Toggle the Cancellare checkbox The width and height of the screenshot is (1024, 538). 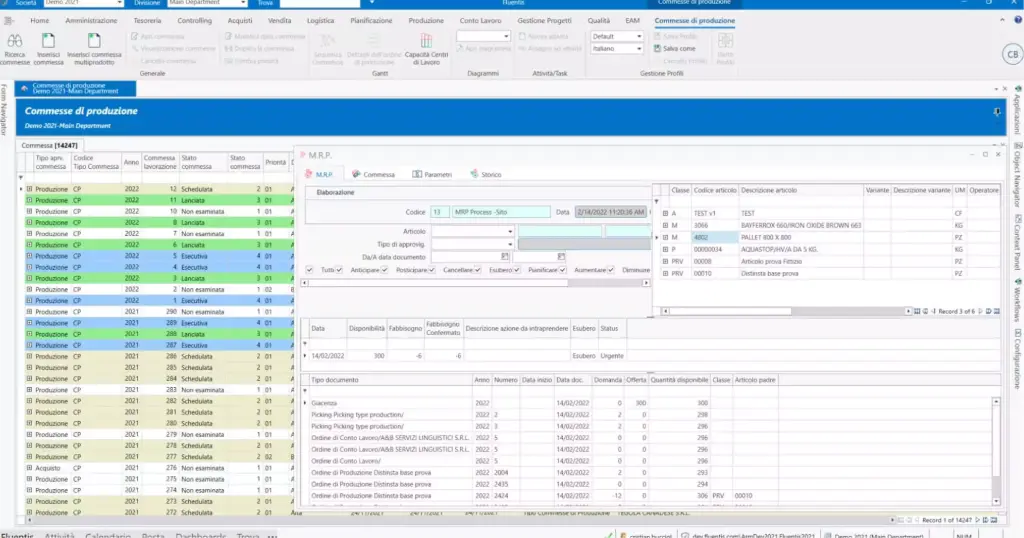477,270
